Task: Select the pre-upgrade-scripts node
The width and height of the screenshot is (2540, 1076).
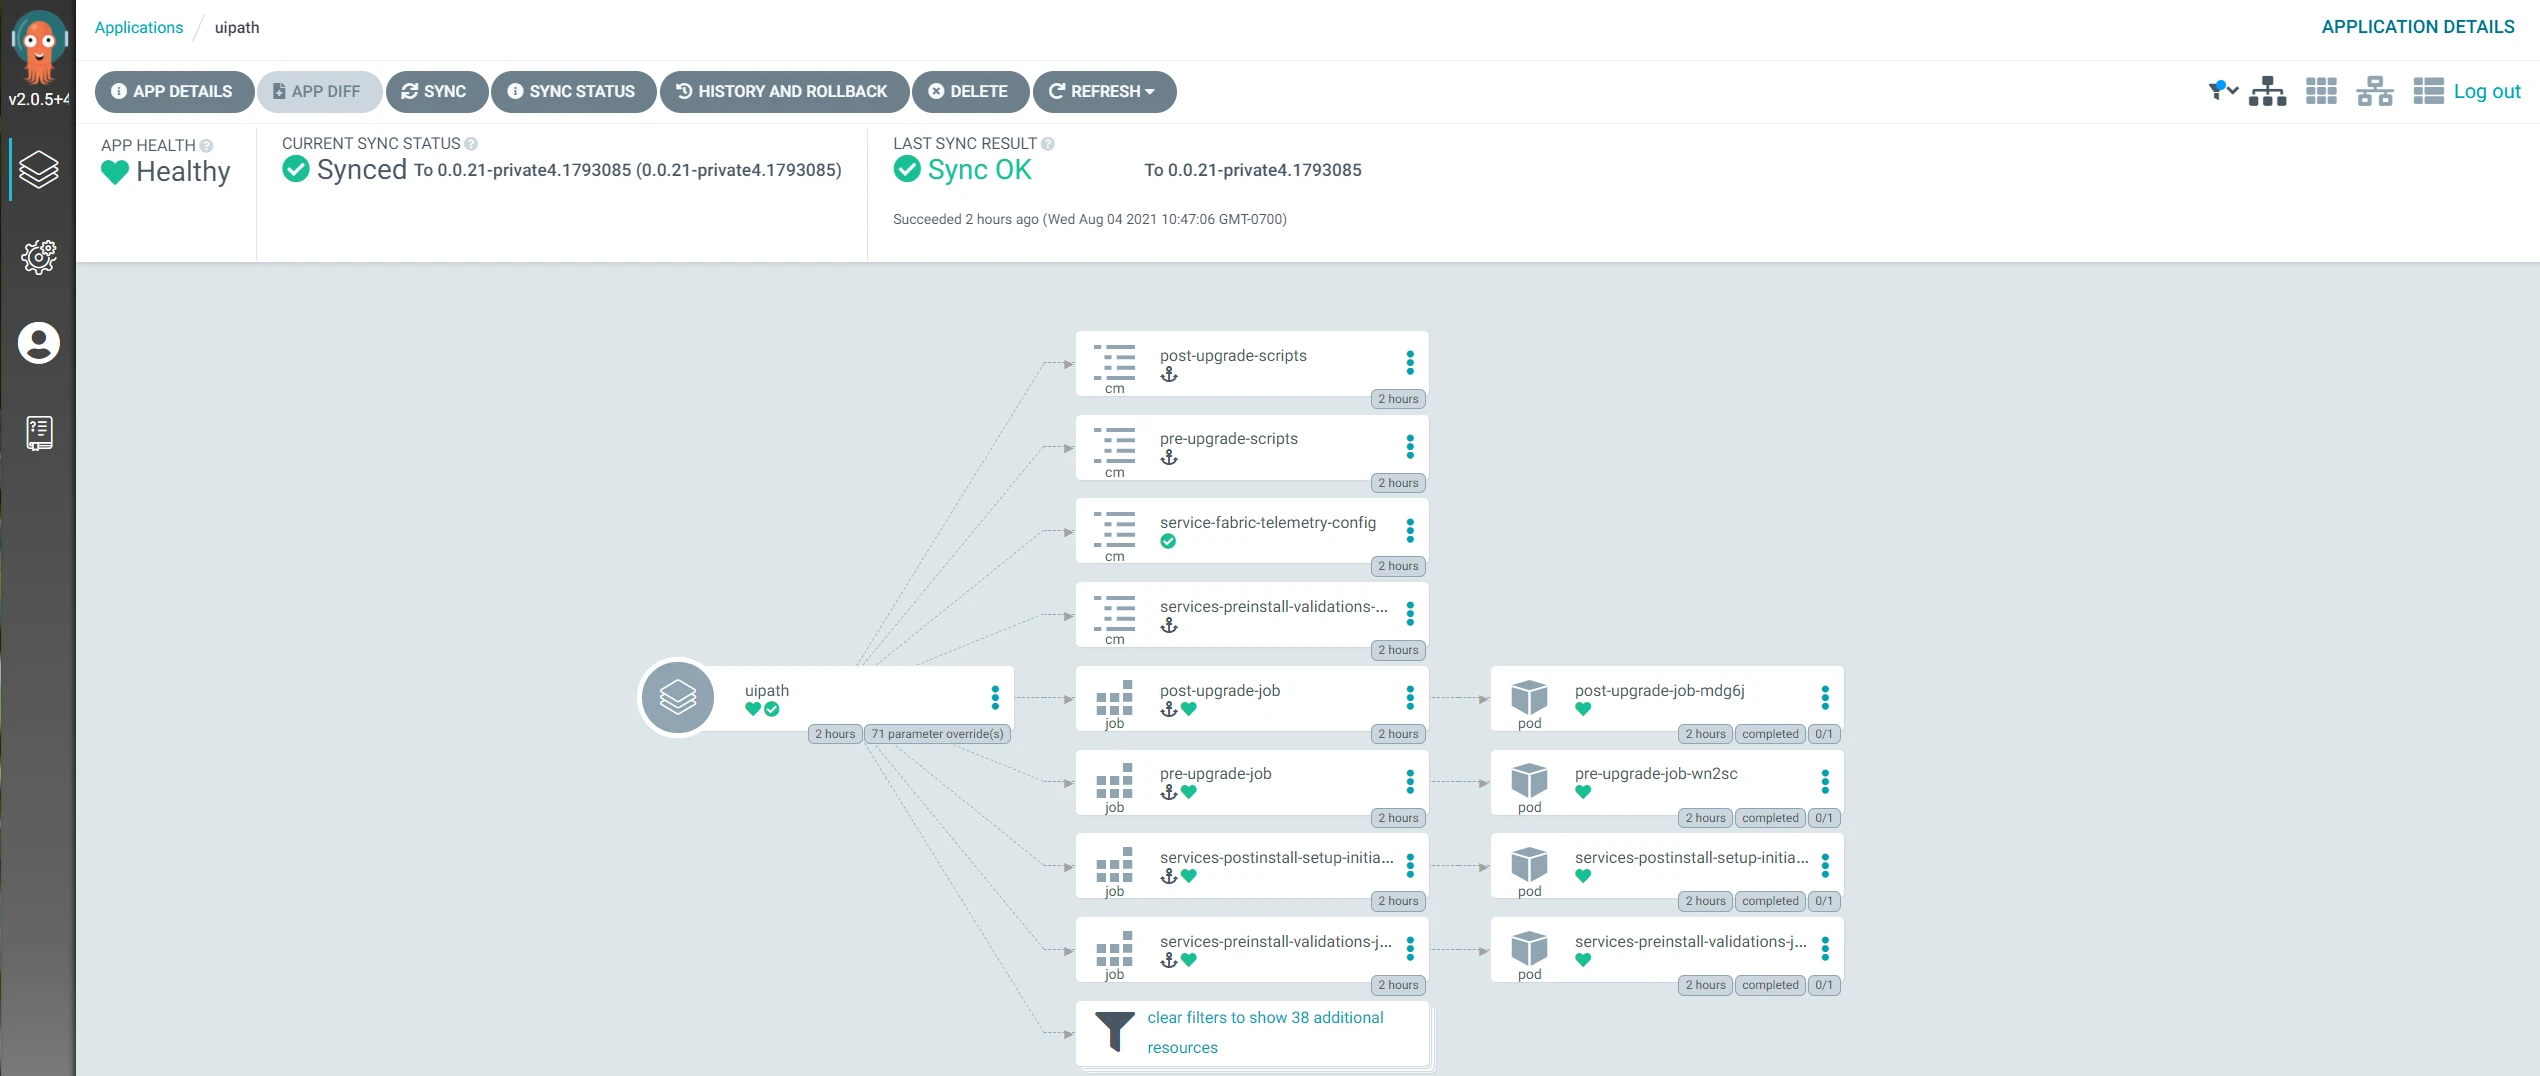Action: click(x=1252, y=447)
